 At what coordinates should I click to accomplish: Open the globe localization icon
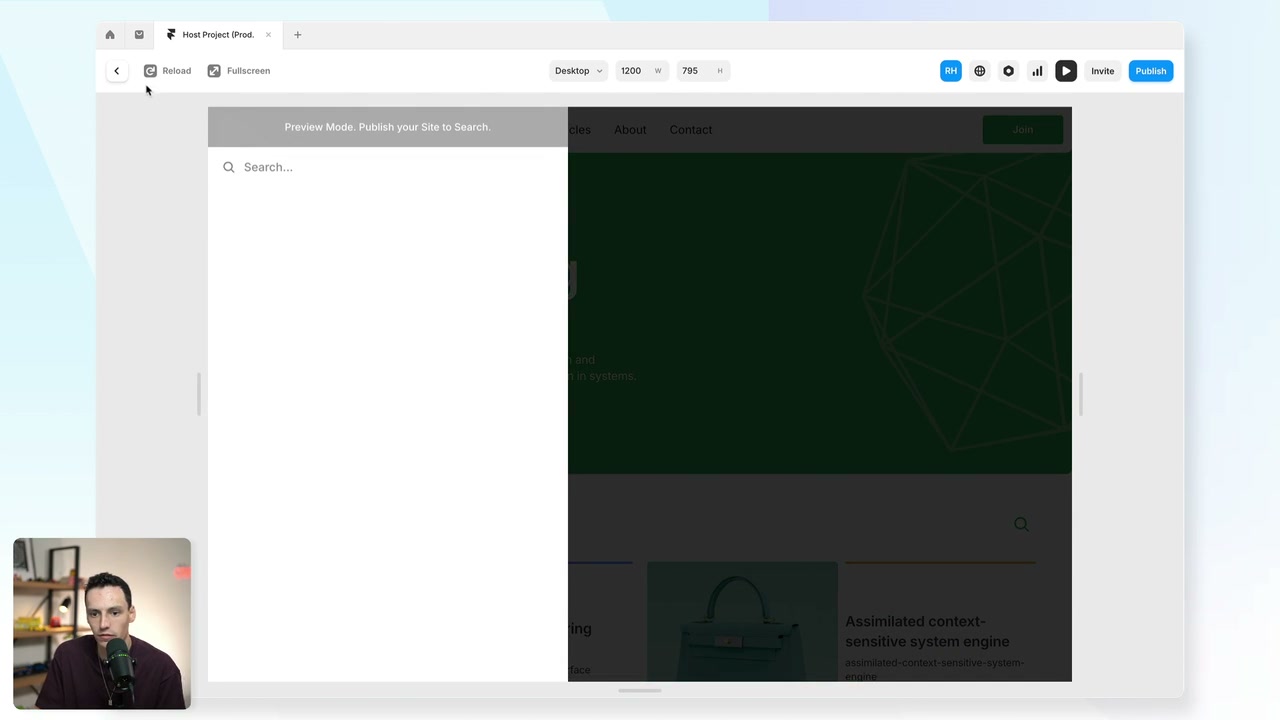click(980, 71)
